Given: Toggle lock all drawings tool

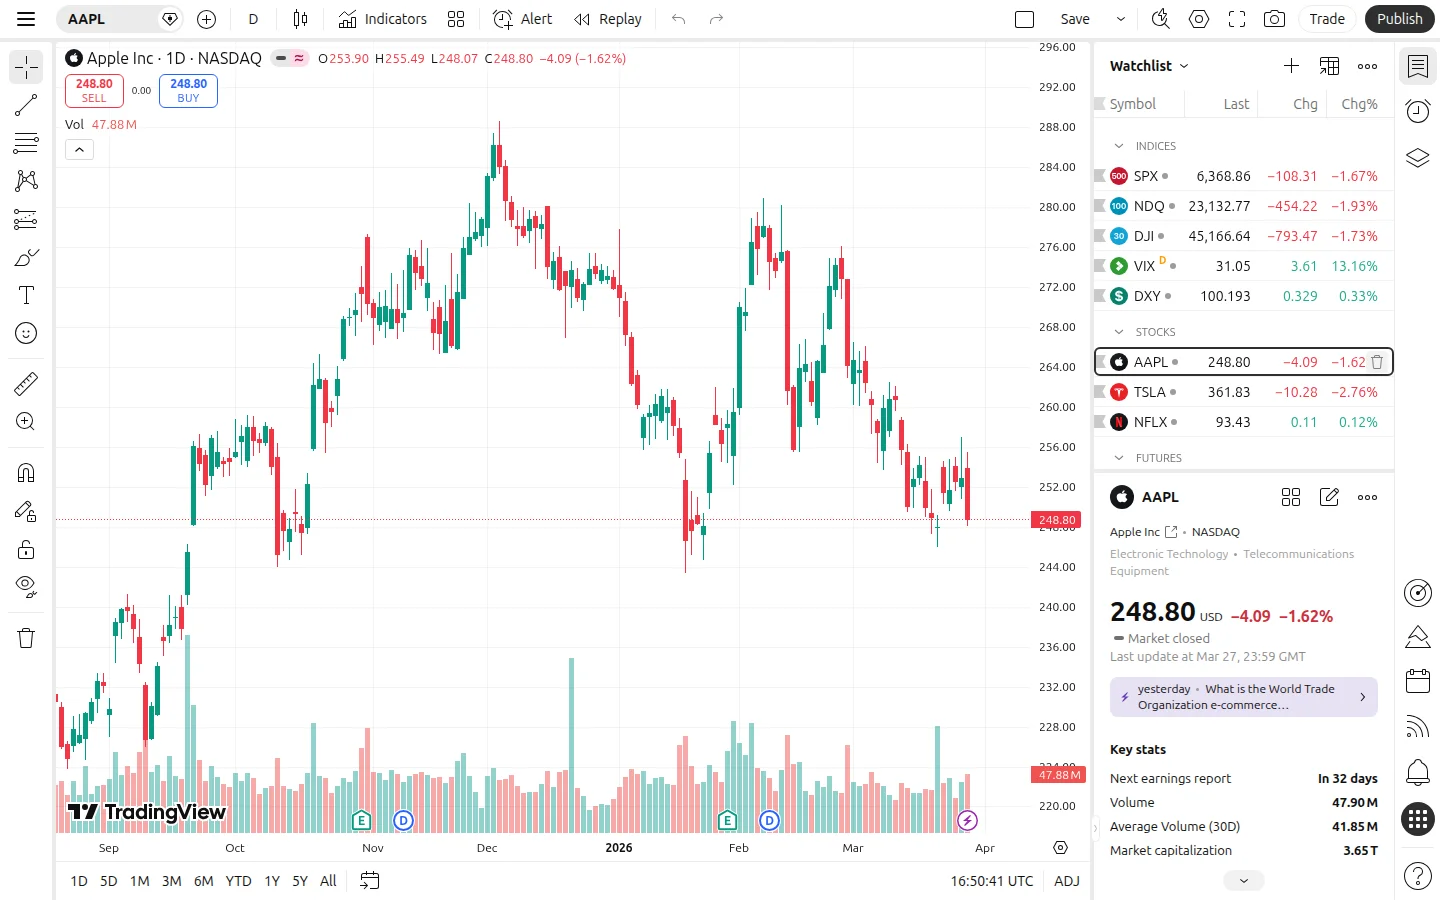Looking at the screenshot, I should pos(26,549).
